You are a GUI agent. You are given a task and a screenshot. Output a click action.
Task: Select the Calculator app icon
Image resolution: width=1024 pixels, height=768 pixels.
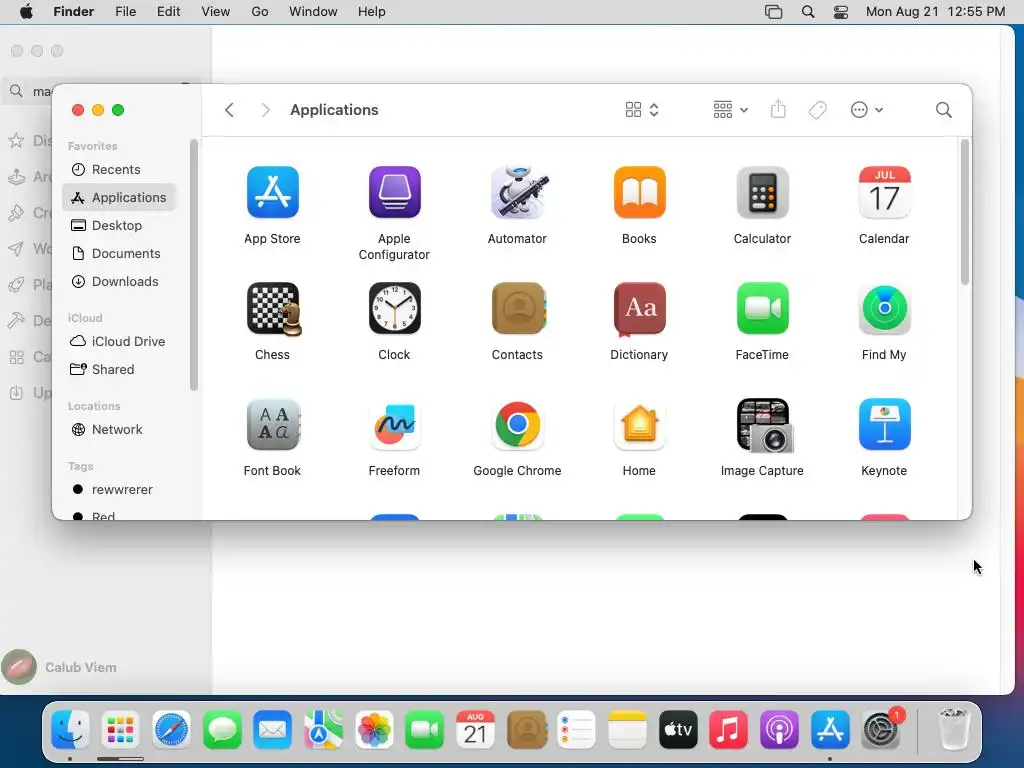[762, 192]
